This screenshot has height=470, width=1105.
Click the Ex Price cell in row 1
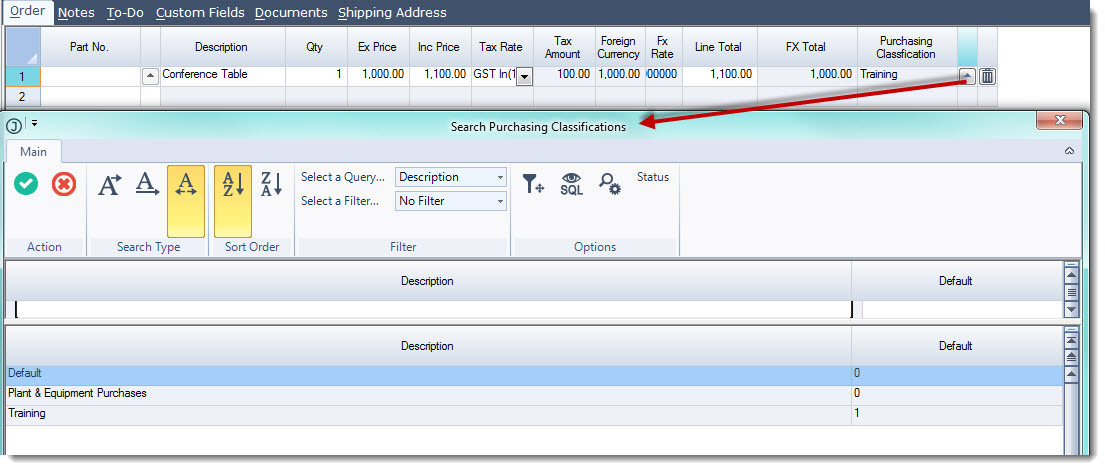coord(378,76)
